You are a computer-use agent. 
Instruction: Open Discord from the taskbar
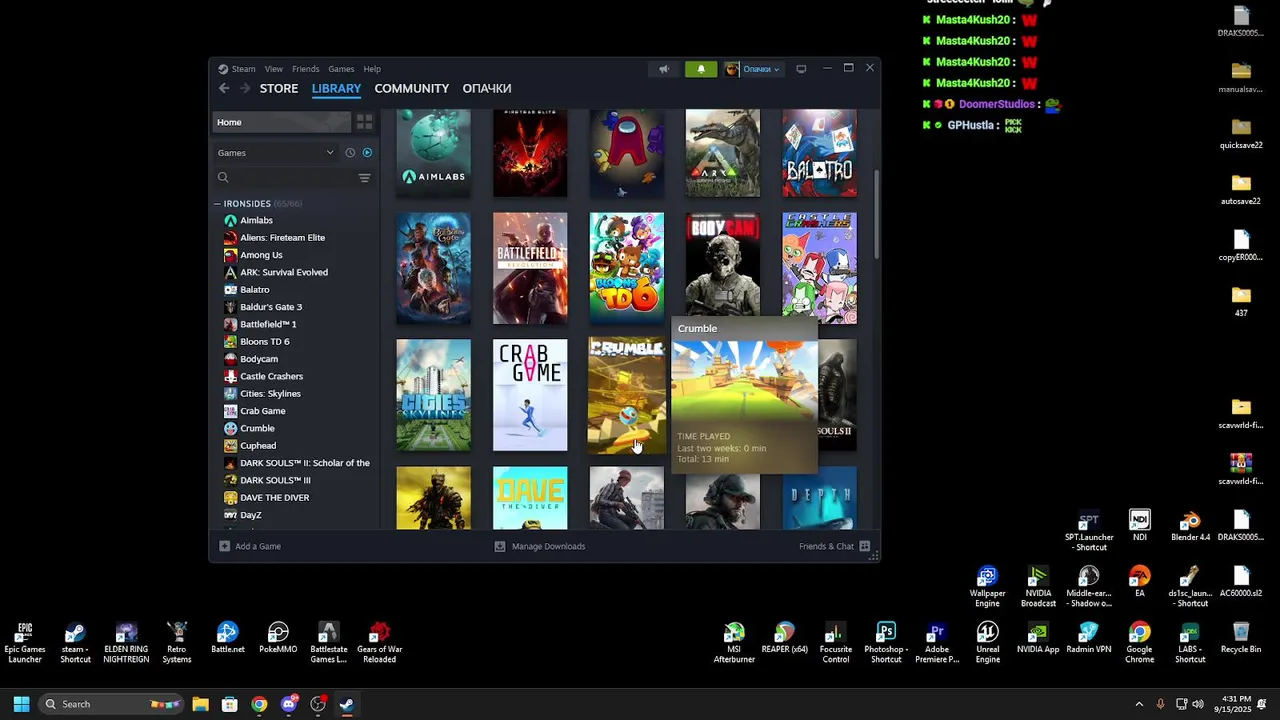tap(289, 704)
